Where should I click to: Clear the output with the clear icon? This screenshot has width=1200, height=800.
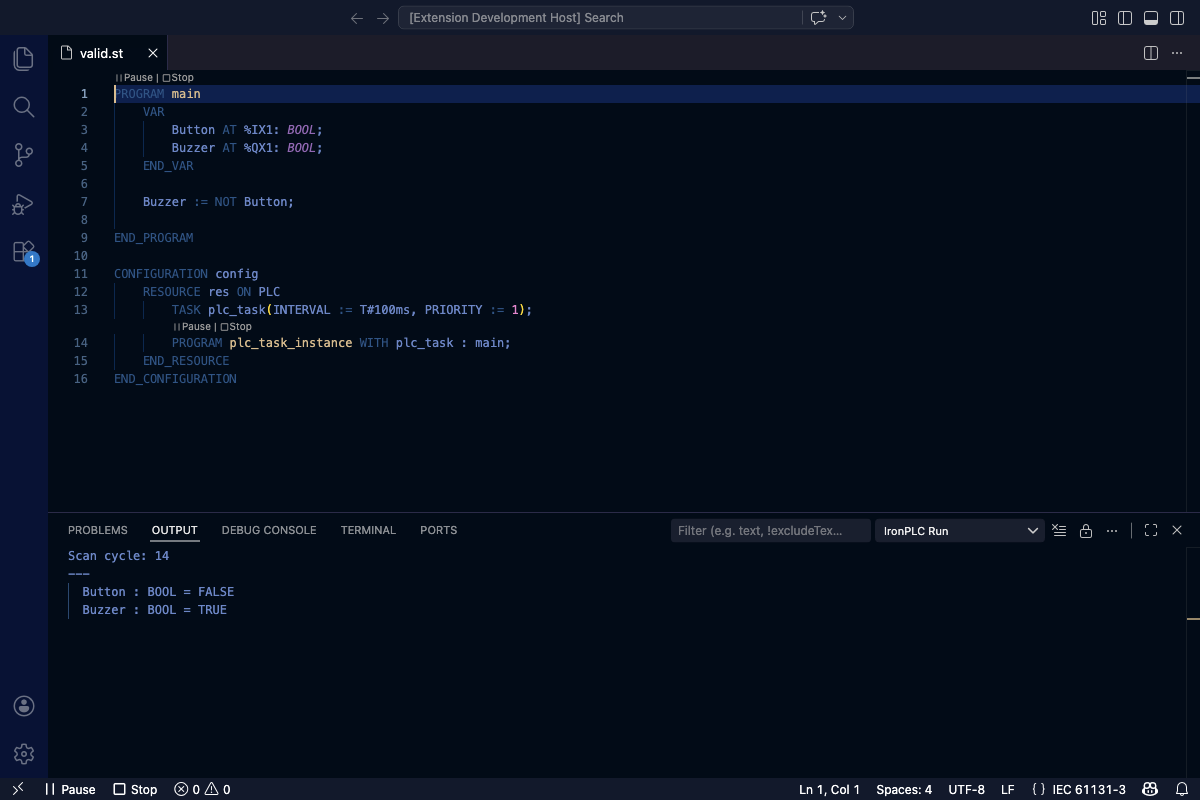pyautogui.click(x=1060, y=531)
